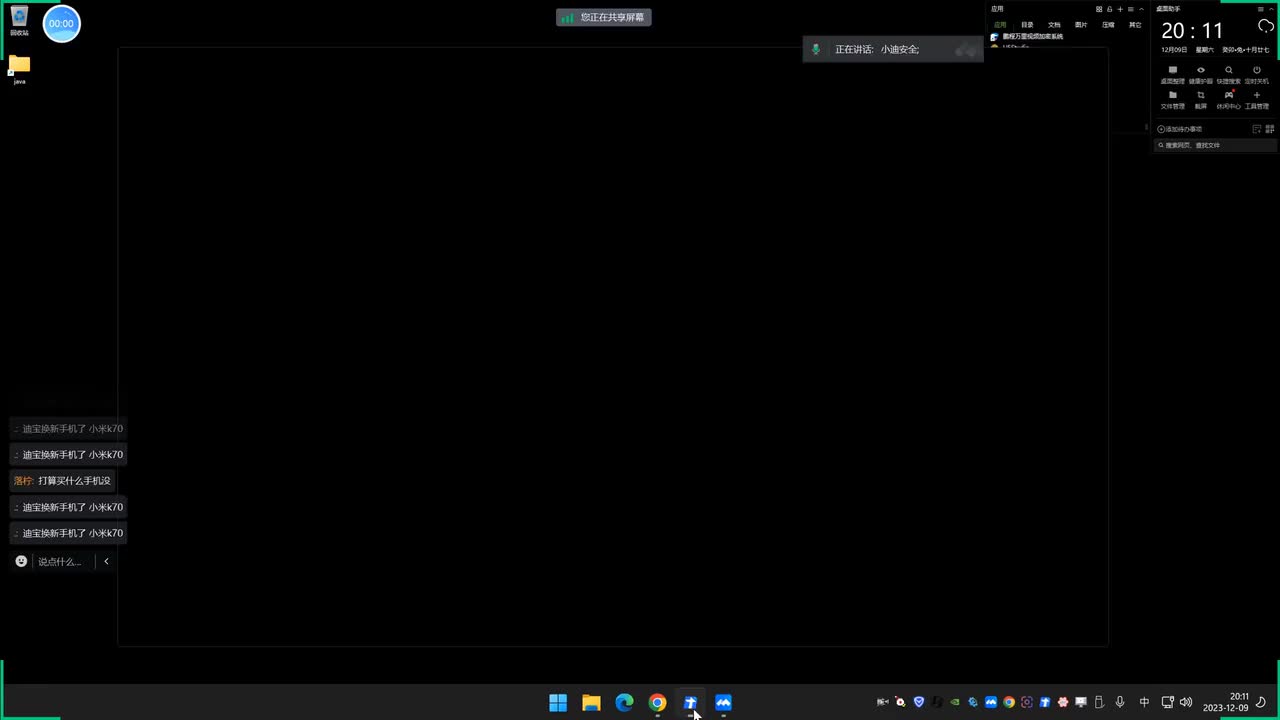Open the Tencent Meeting taskbar app icon
This screenshot has height=720, width=1280.
pos(723,703)
